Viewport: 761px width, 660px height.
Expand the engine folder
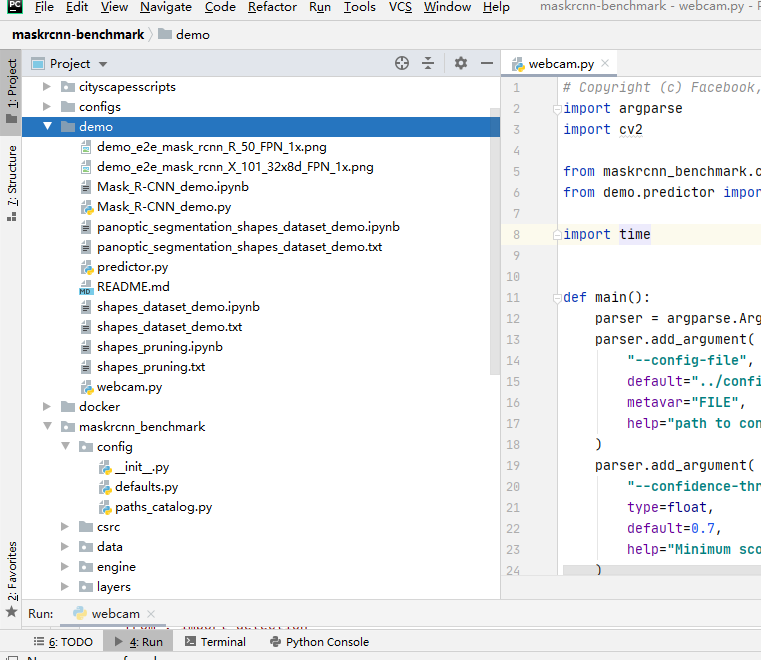pos(65,567)
